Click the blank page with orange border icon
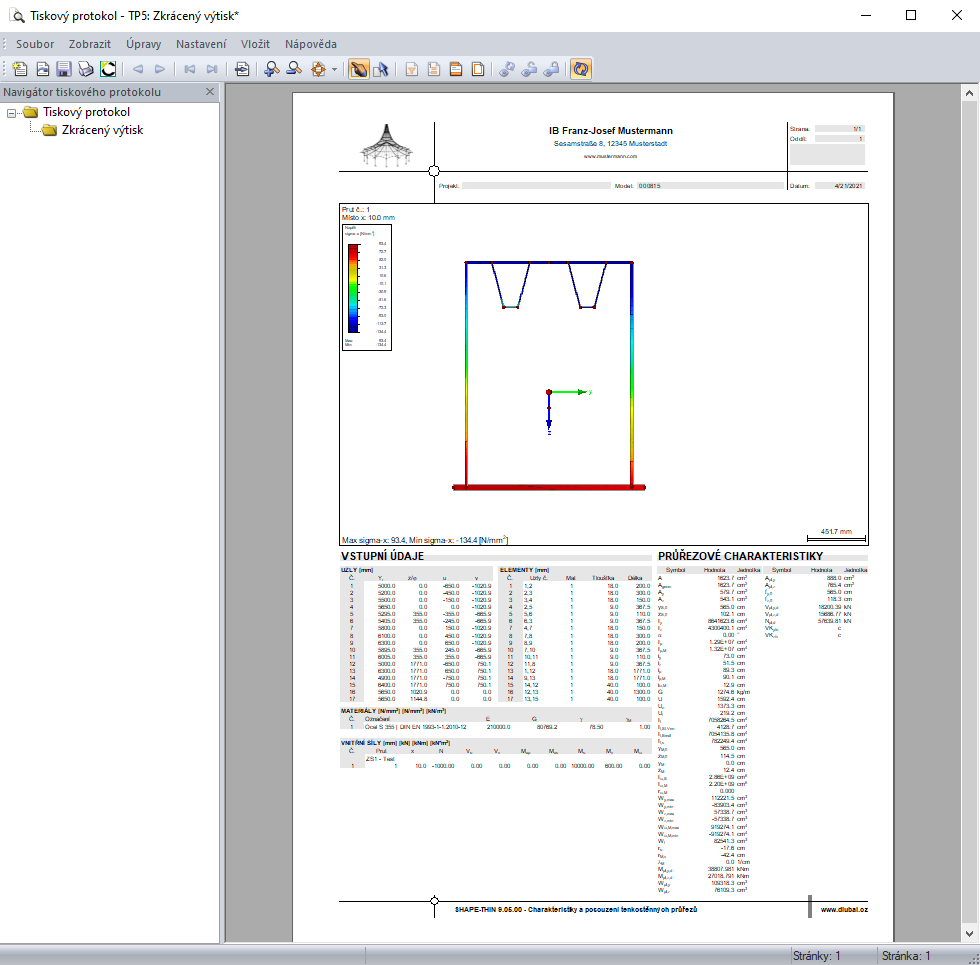980x965 pixels. click(478, 69)
